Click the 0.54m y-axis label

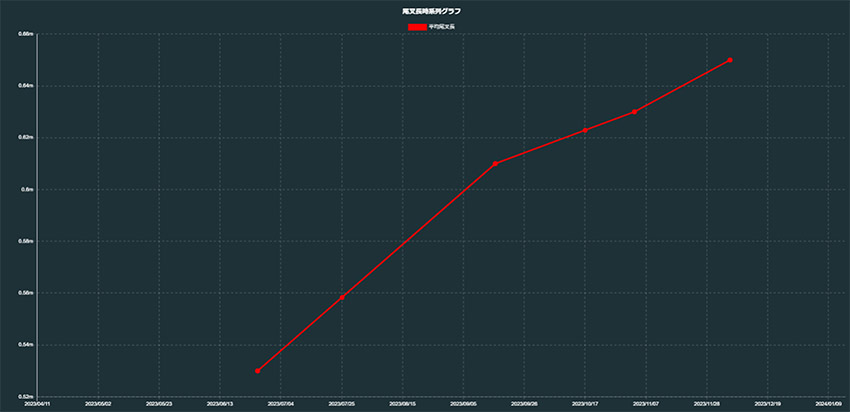27,345
